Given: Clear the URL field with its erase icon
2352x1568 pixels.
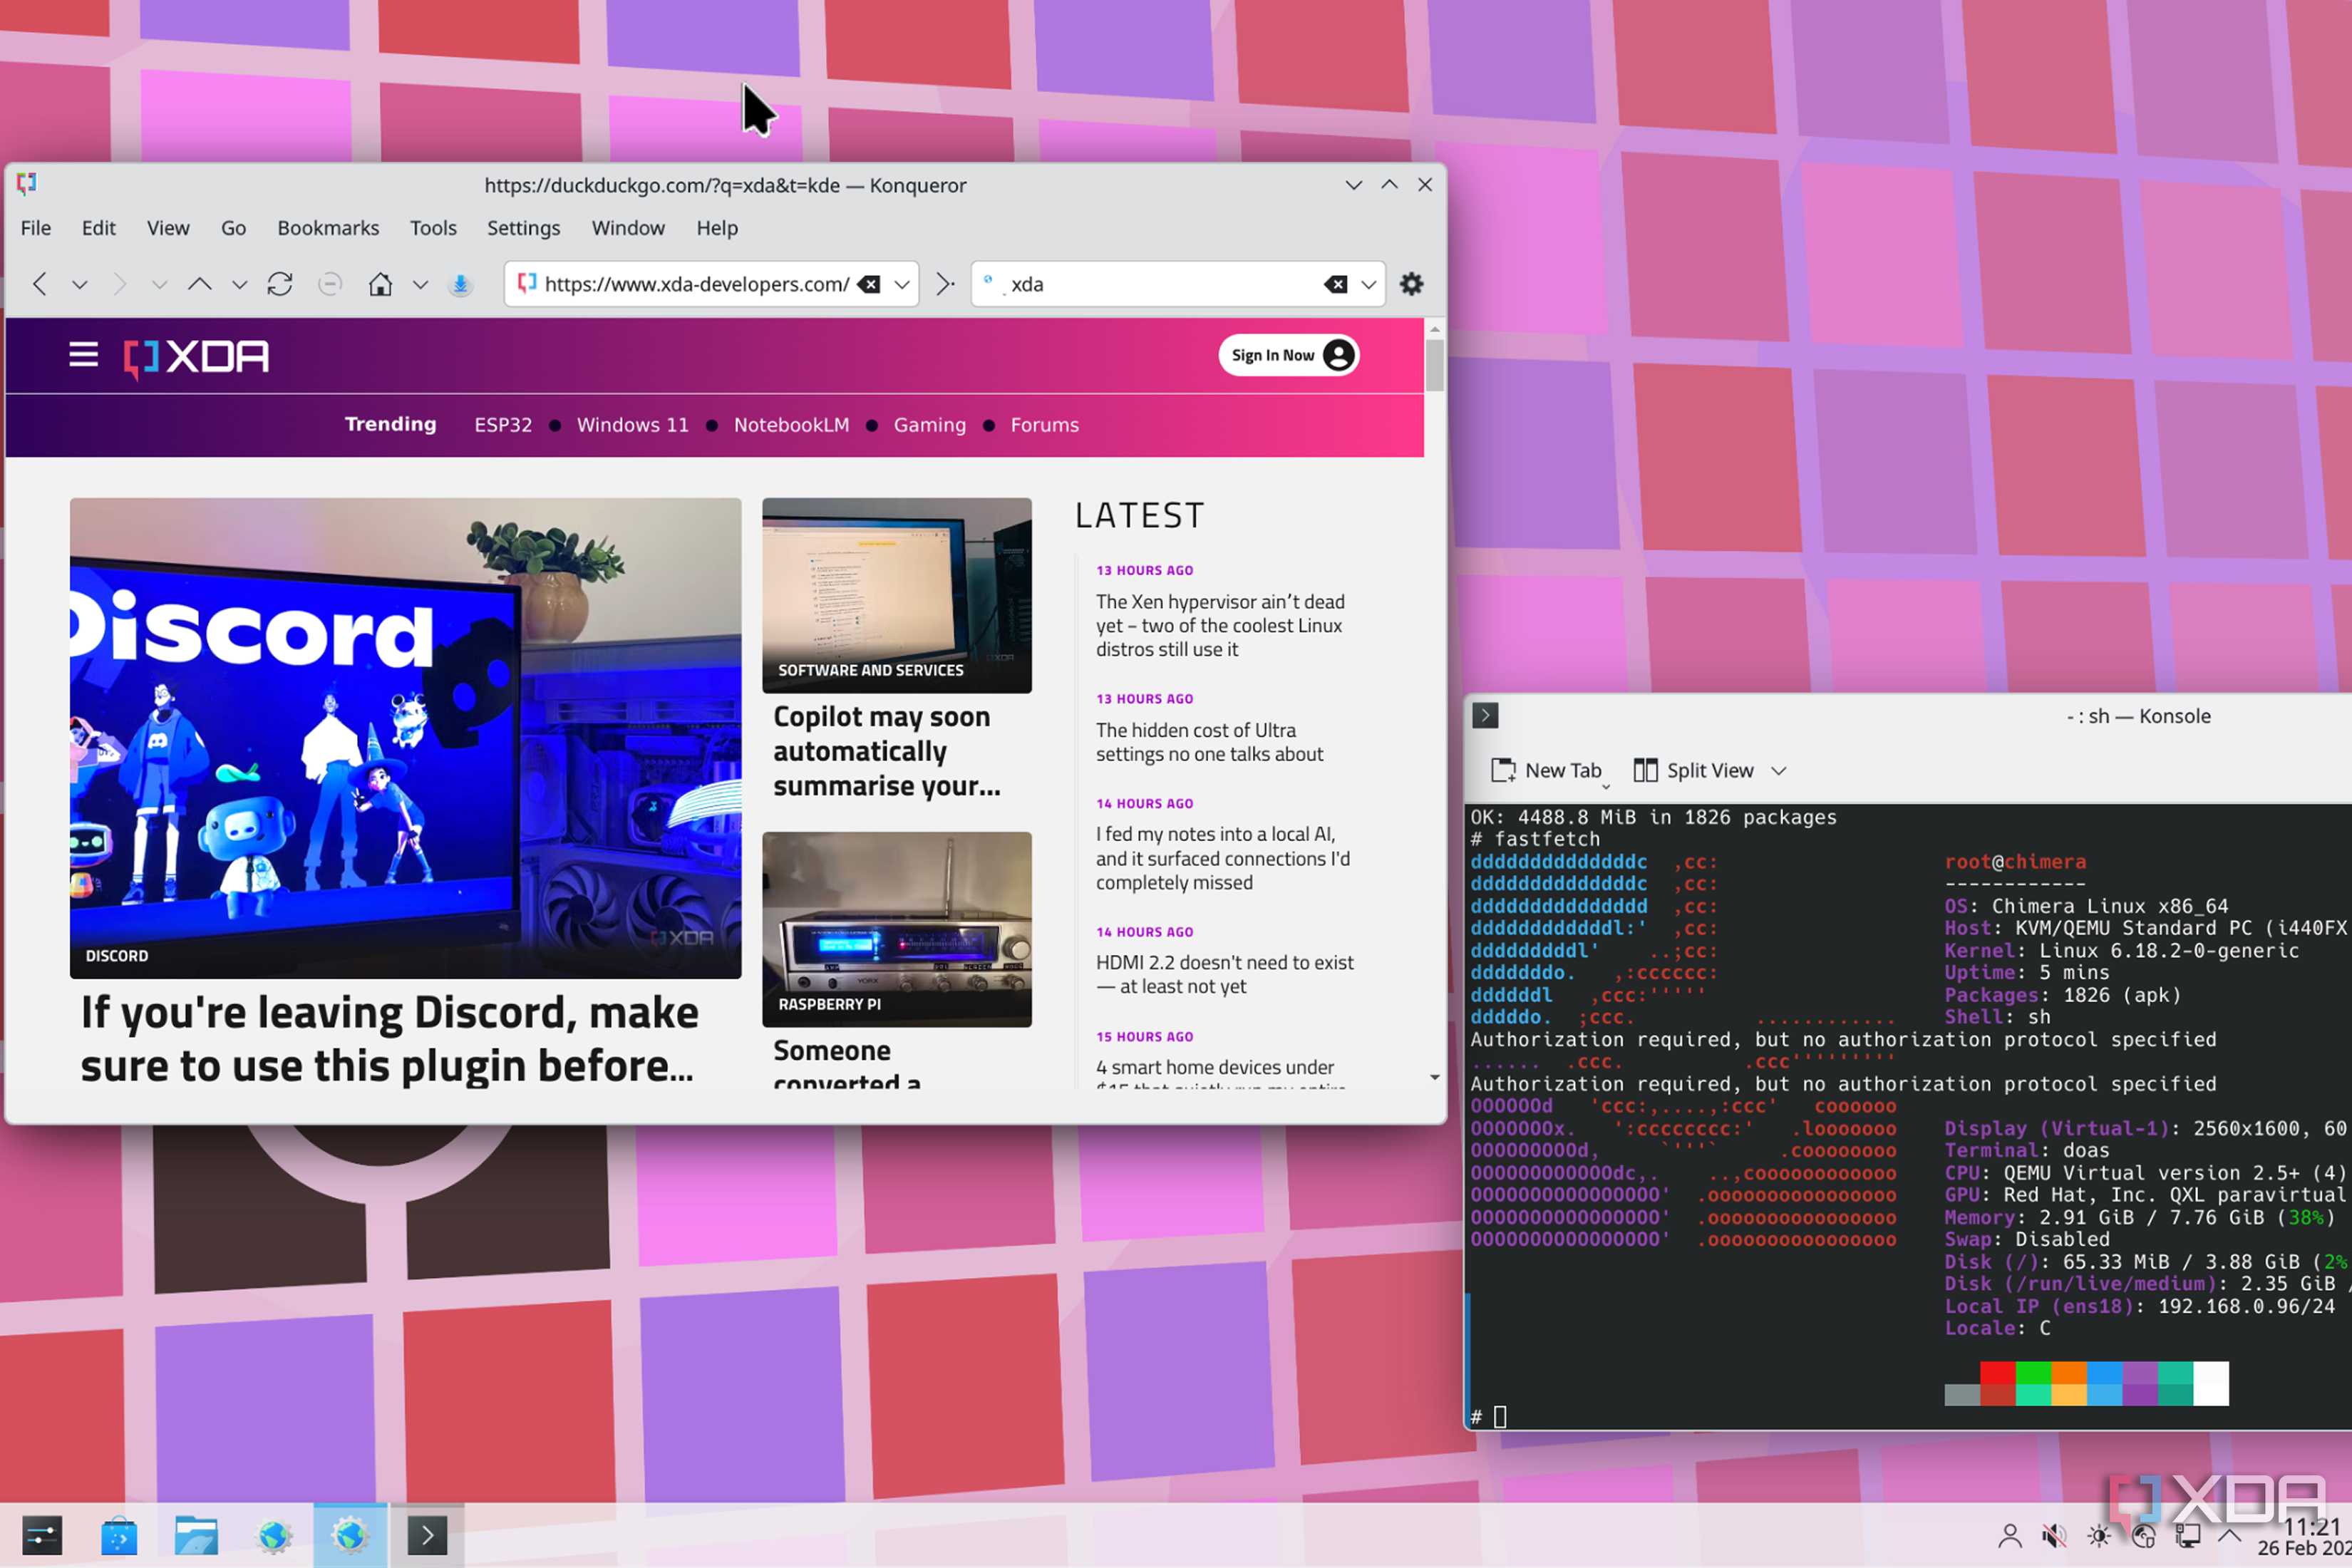Looking at the screenshot, I should [870, 284].
